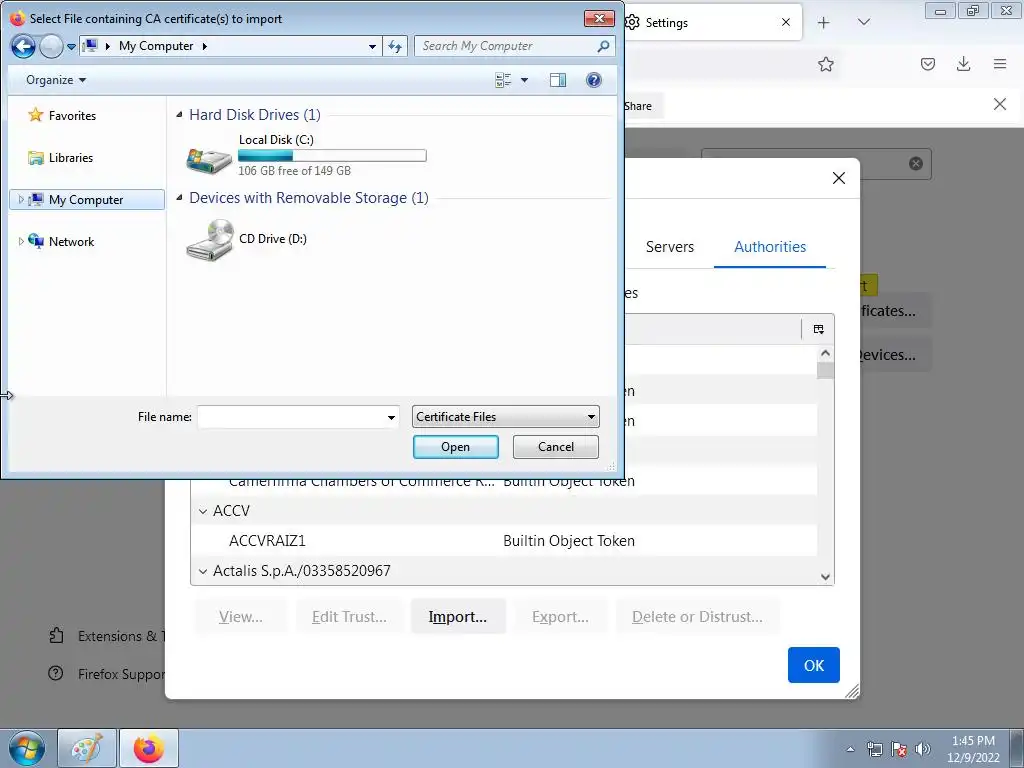Open the Firefox application menu
Image resolution: width=1024 pixels, height=768 pixels.
tap(1000, 64)
